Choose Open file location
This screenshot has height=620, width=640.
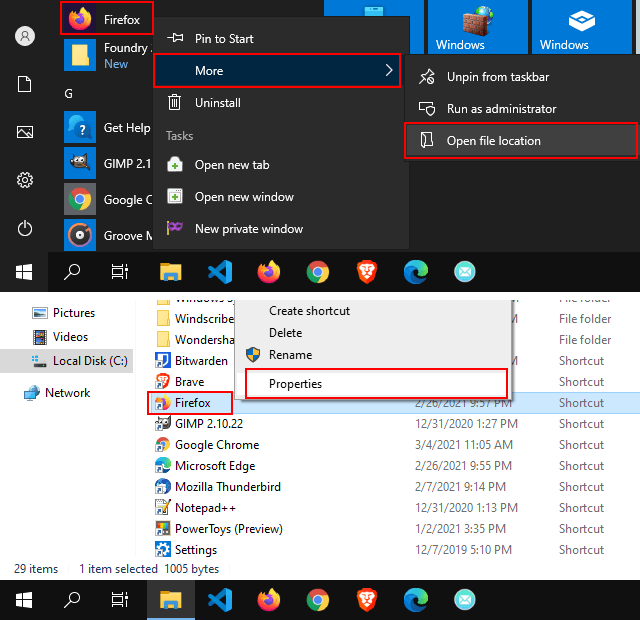522,141
